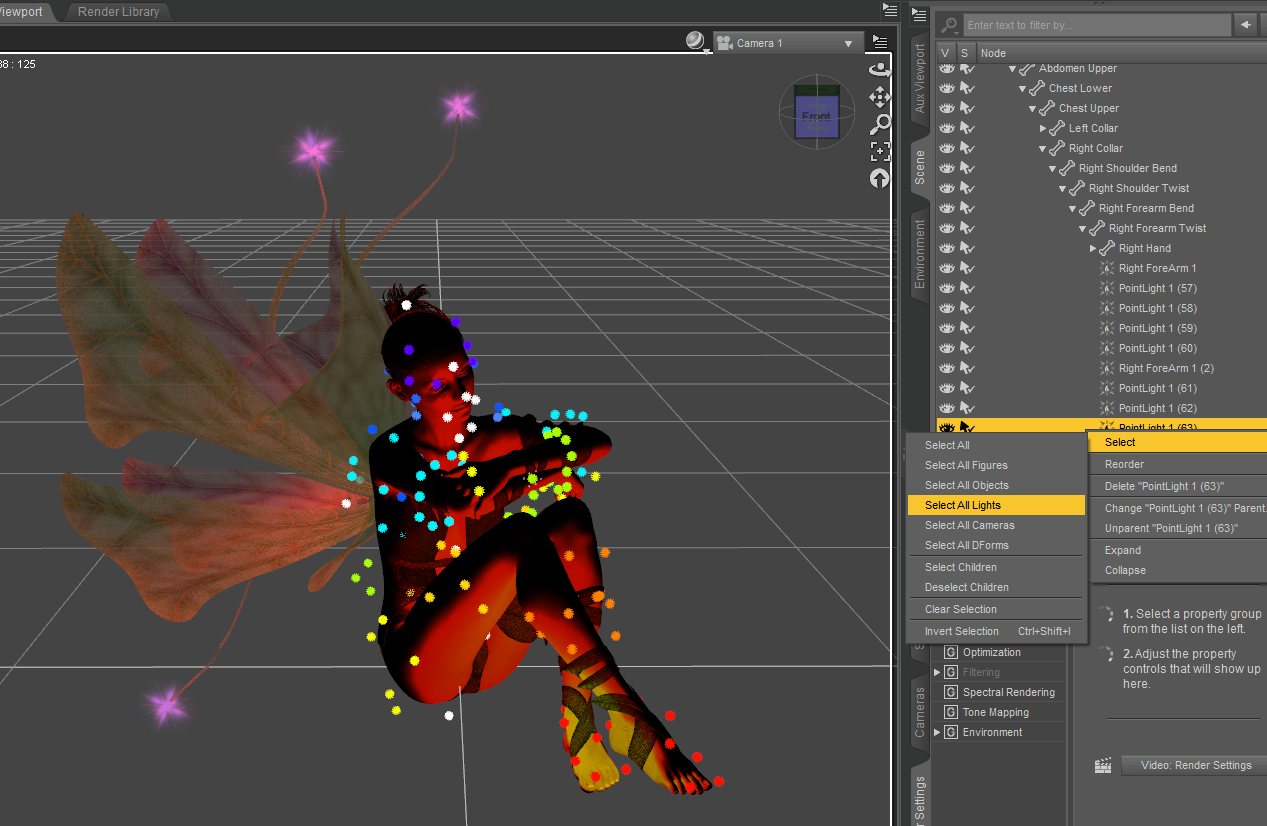Choose Clear Selection menu entry
Viewport: 1267px width, 826px height.
tap(996, 609)
